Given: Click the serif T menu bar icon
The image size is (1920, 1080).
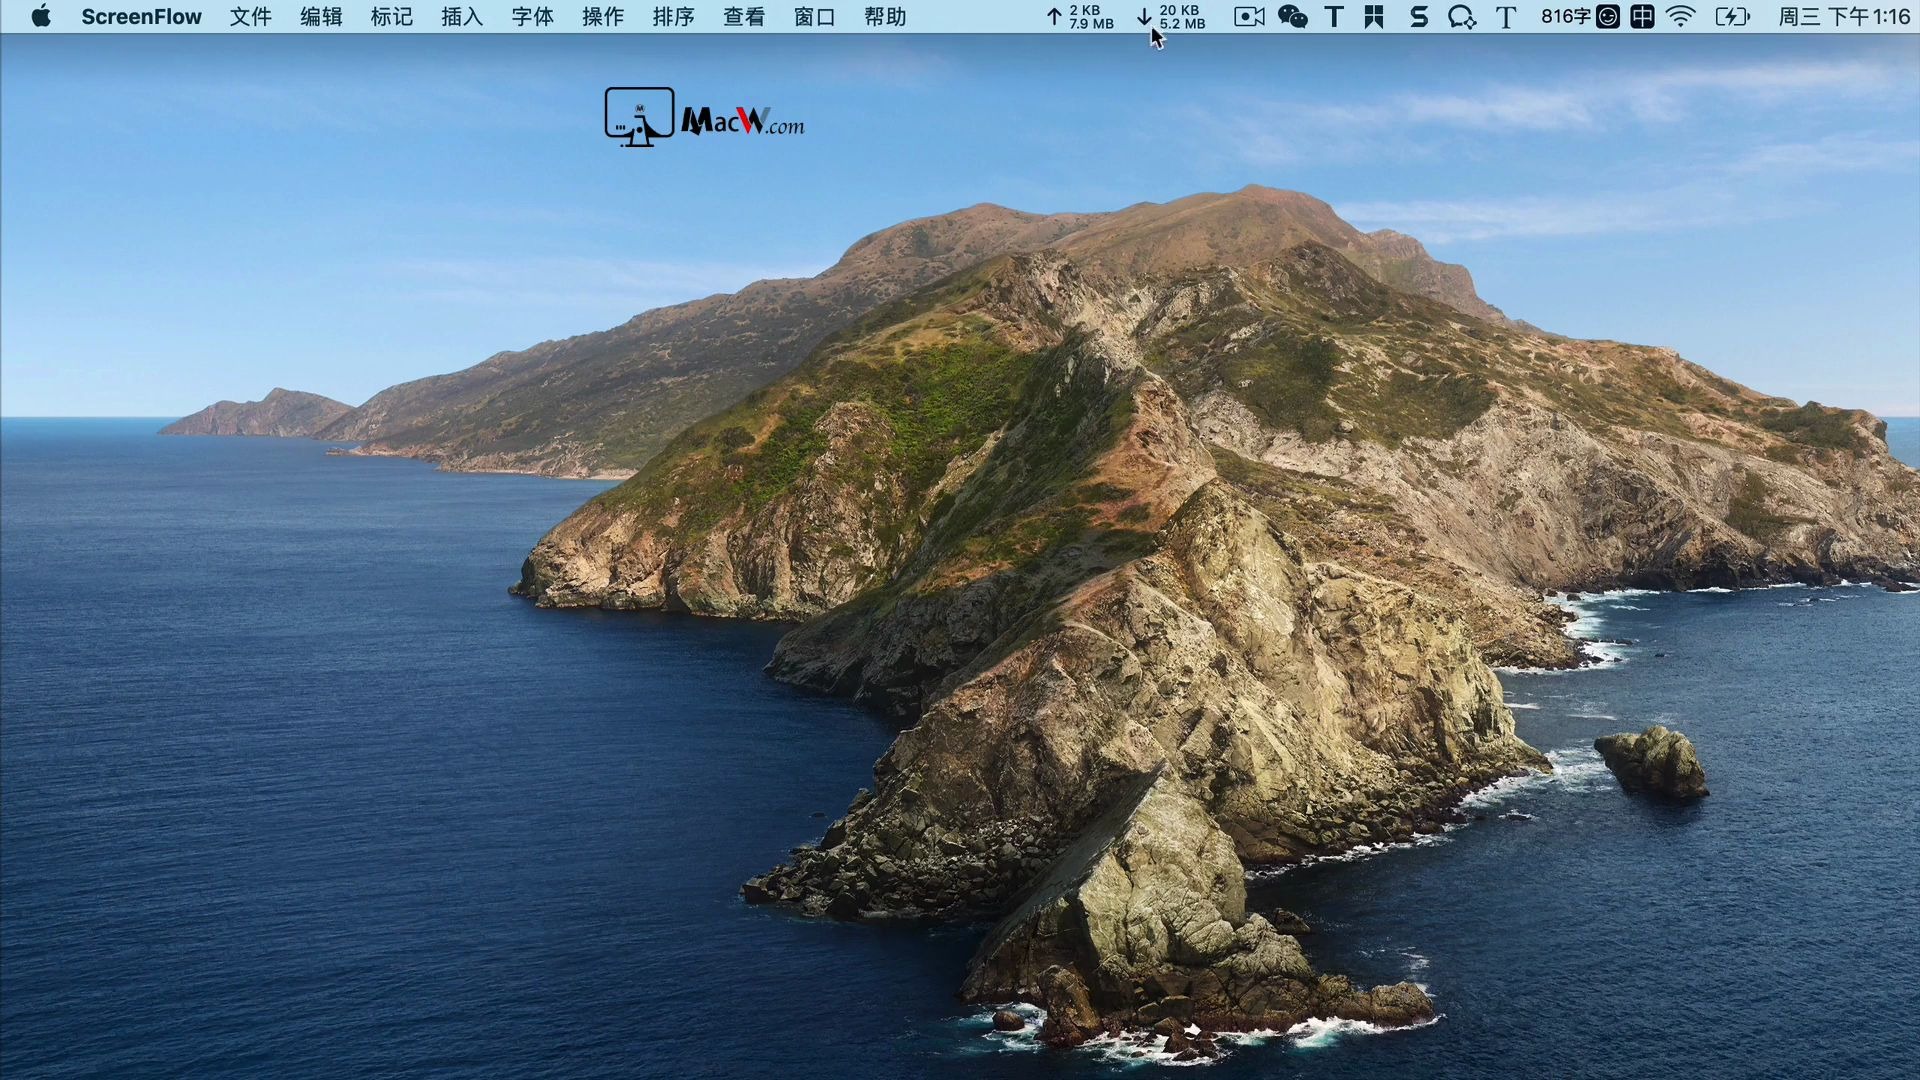Looking at the screenshot, I should click(x=1506, y=17).
